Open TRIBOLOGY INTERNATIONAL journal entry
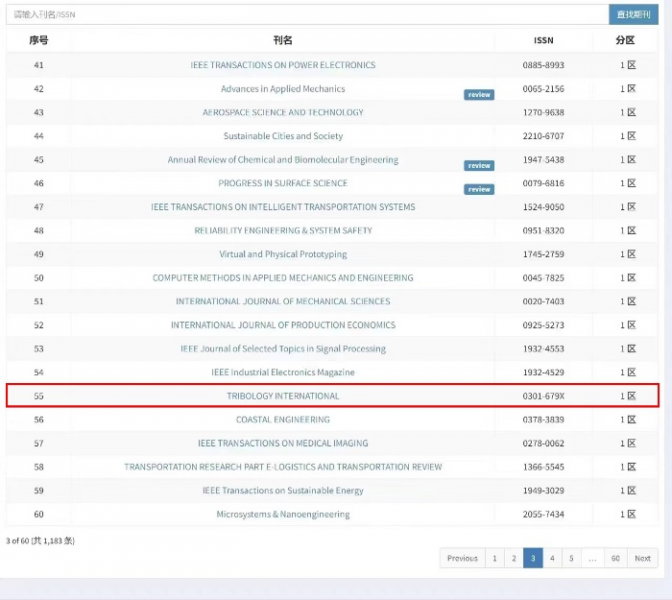The image size is (672, 600). 283,396
